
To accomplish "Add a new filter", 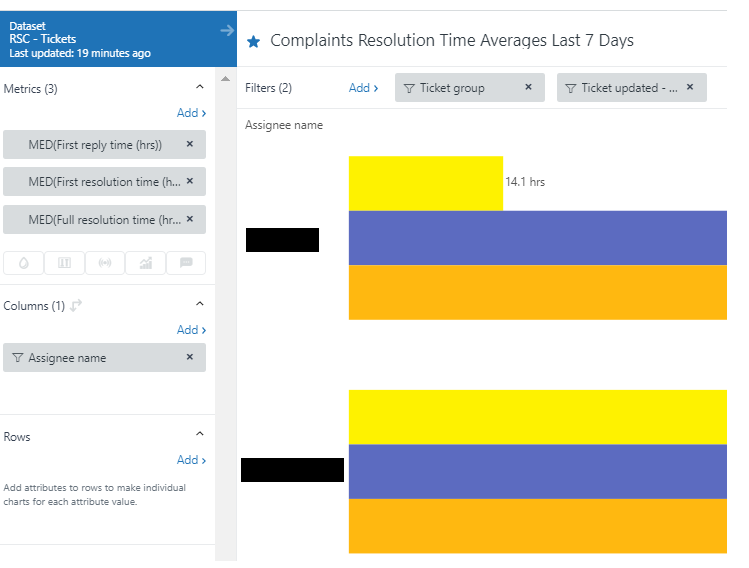I will tap(363, 88).
